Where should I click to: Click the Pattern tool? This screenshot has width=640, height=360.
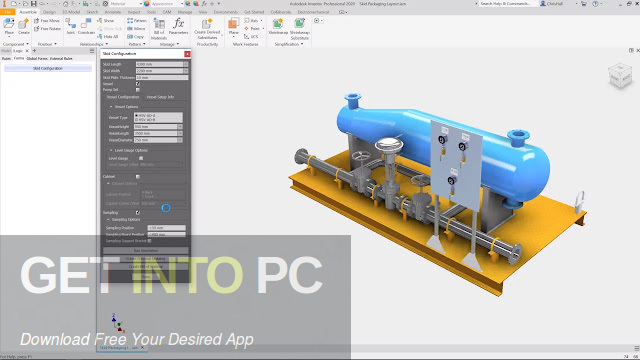pyautogui.click(x=137, y=20)
